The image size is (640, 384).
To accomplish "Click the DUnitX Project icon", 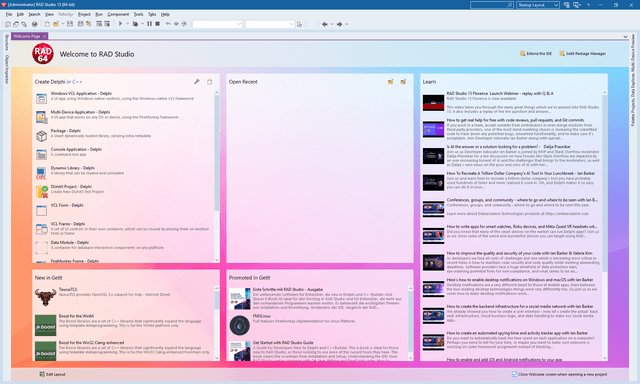I will pos(41,192).
